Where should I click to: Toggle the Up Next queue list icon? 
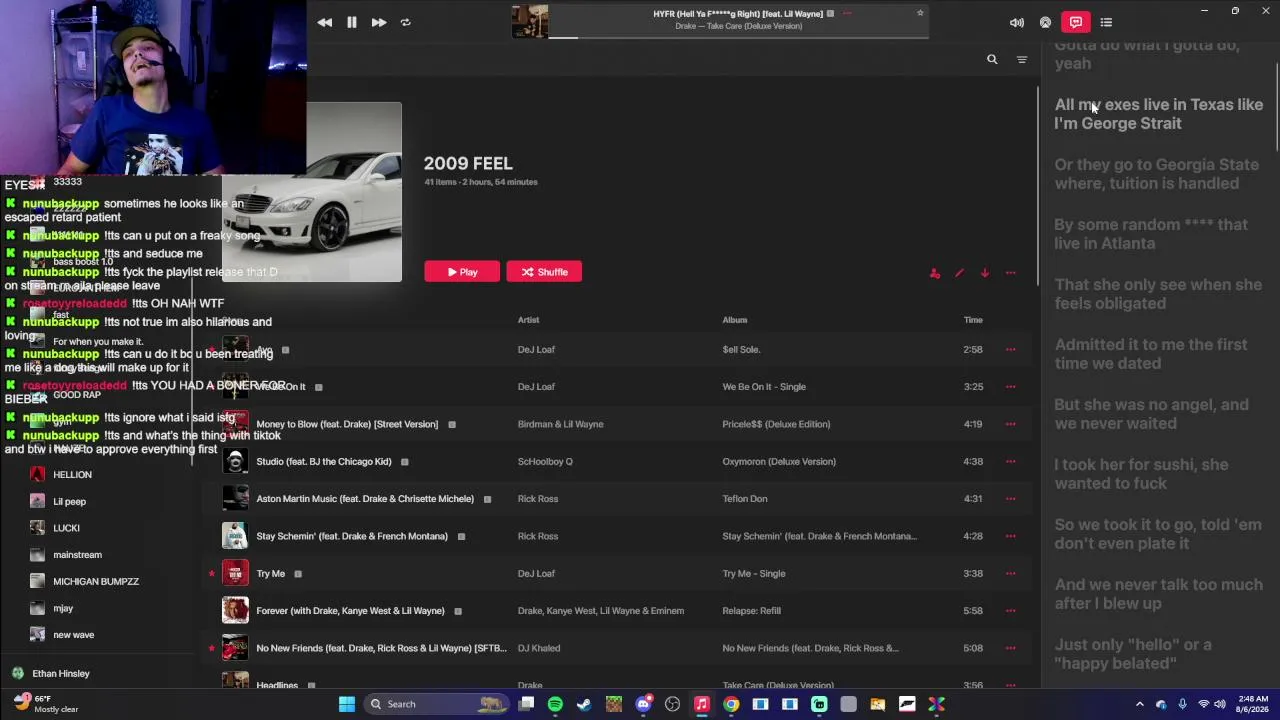pyautogui.click(x=1106, y=22)
